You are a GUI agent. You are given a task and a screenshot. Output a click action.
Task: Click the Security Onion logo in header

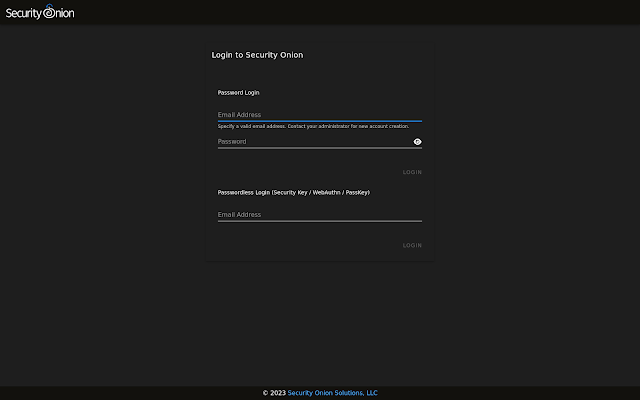coord(40,12)
